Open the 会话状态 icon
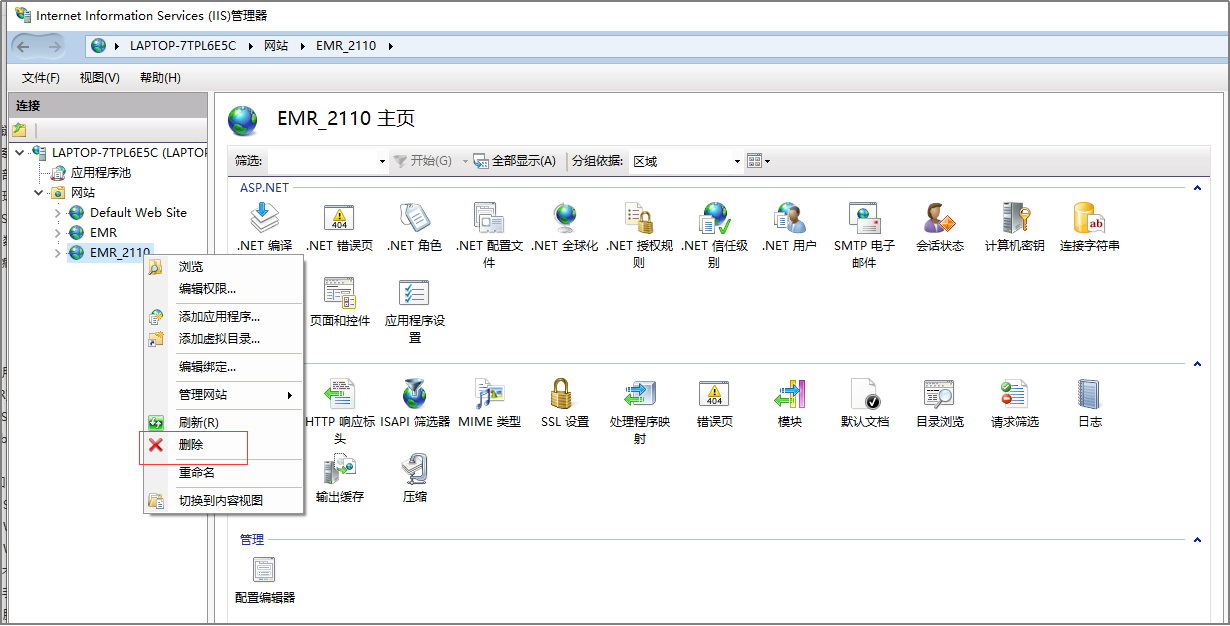Viewport: 1230px width, 626px height. [x=939, y=217]
